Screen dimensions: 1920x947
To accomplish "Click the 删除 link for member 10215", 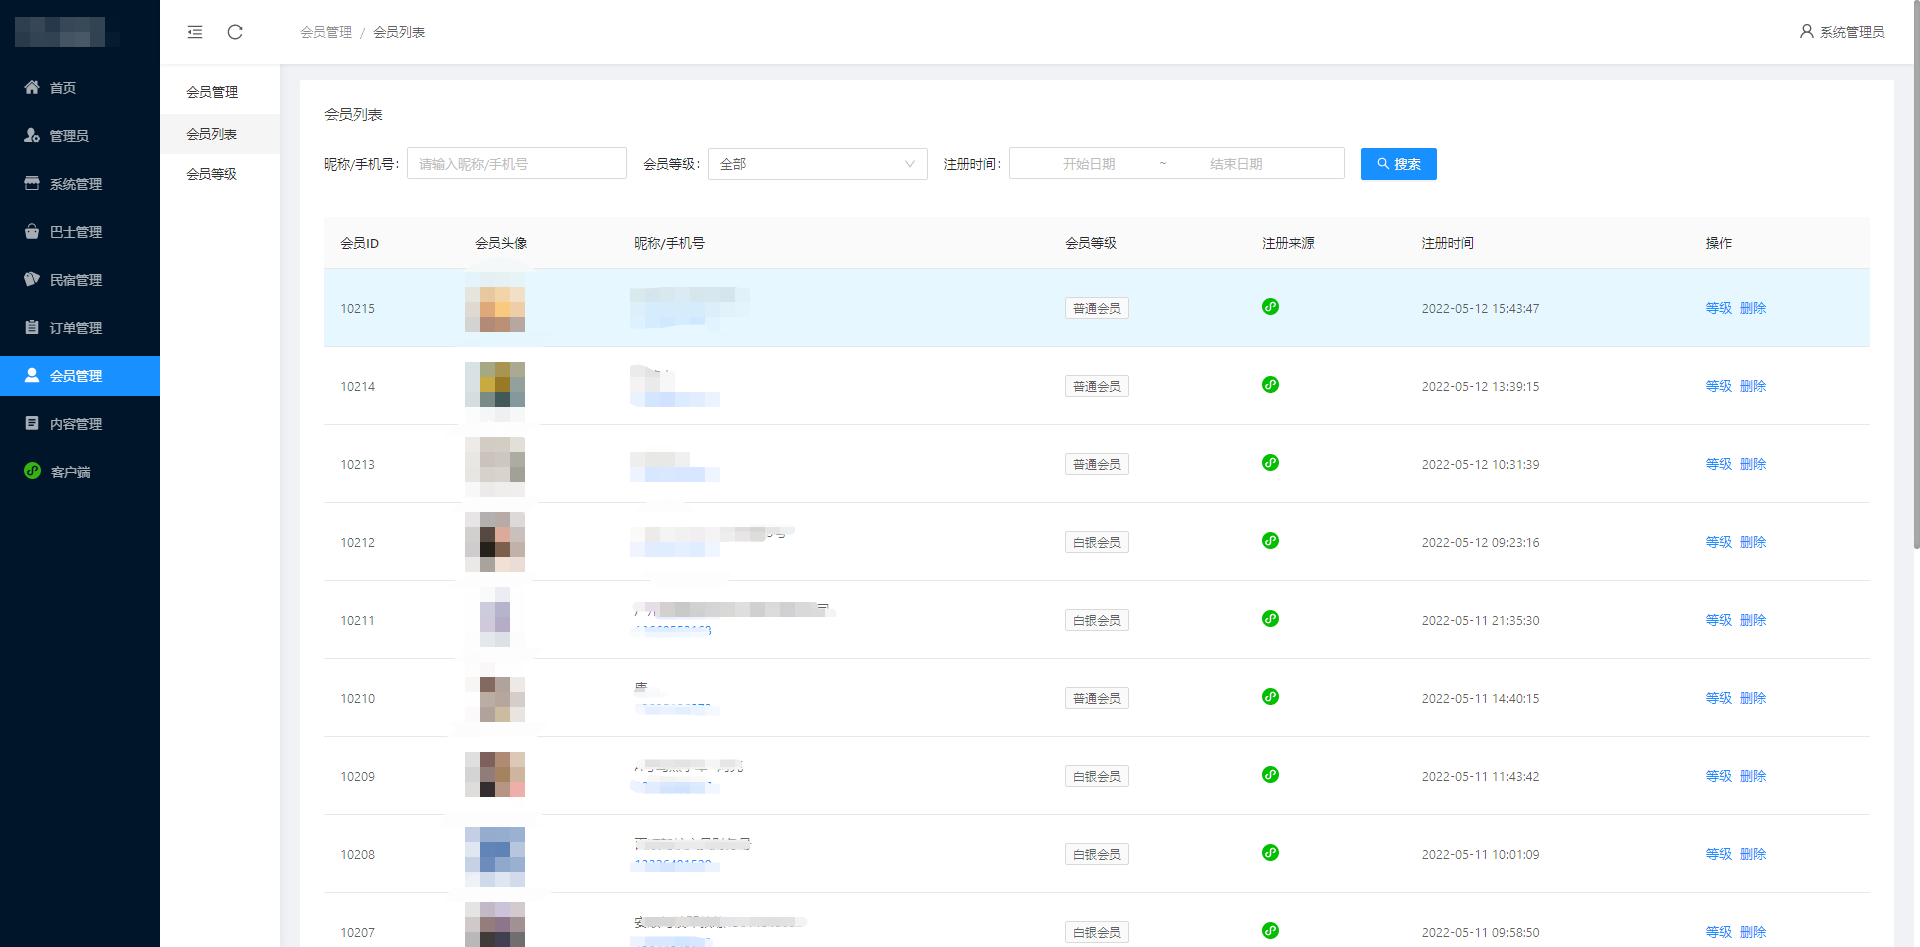I will tap(1753, 308).
